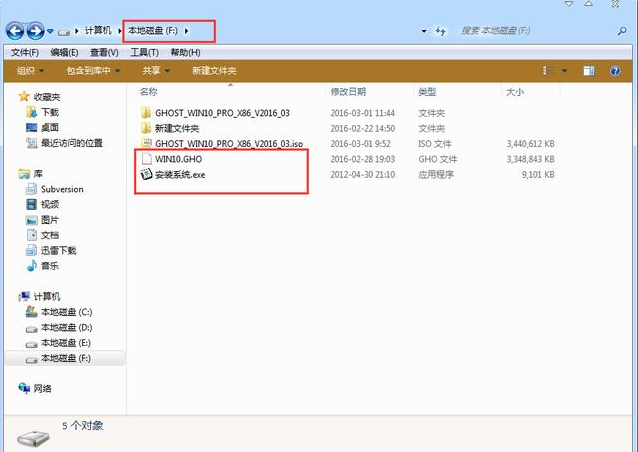Open the 帮助(H) menu
Image resolution: width=638 pixels, height=452 pixels.
click(185, 52)
